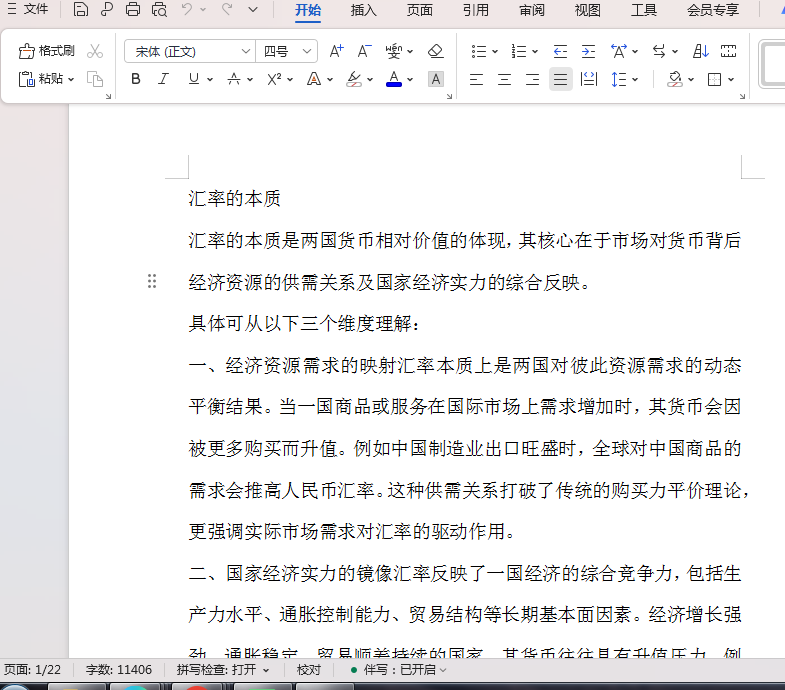
Task: Toggle Strikethrough formatting
Action: point(234,79)
